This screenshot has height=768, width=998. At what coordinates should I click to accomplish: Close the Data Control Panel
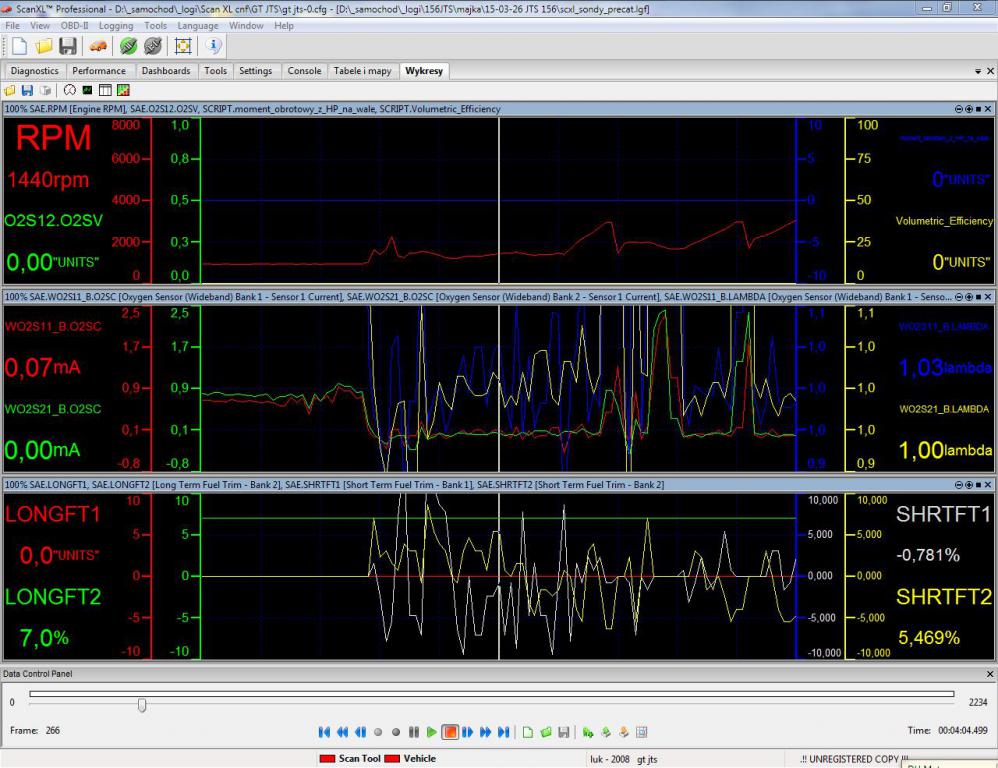click(x=990, y=674)
